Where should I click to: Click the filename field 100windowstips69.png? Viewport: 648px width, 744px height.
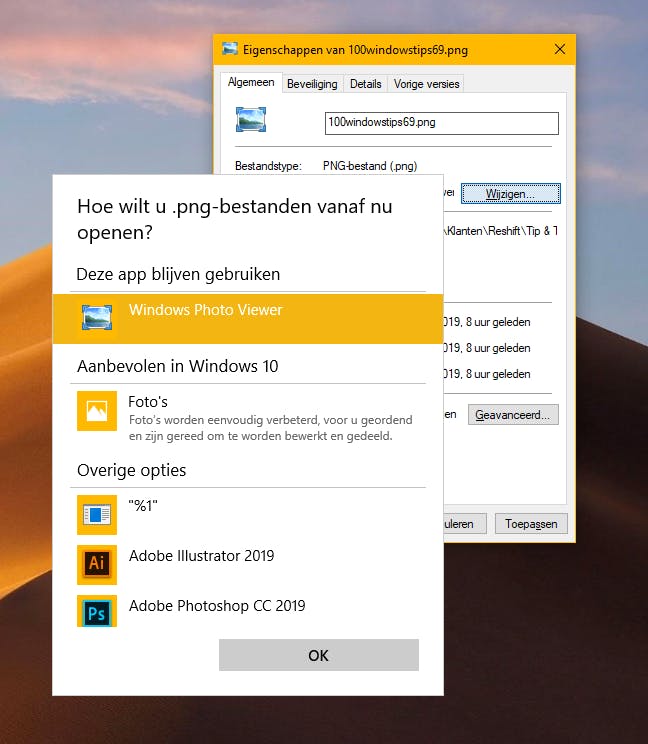click(442, 123)
